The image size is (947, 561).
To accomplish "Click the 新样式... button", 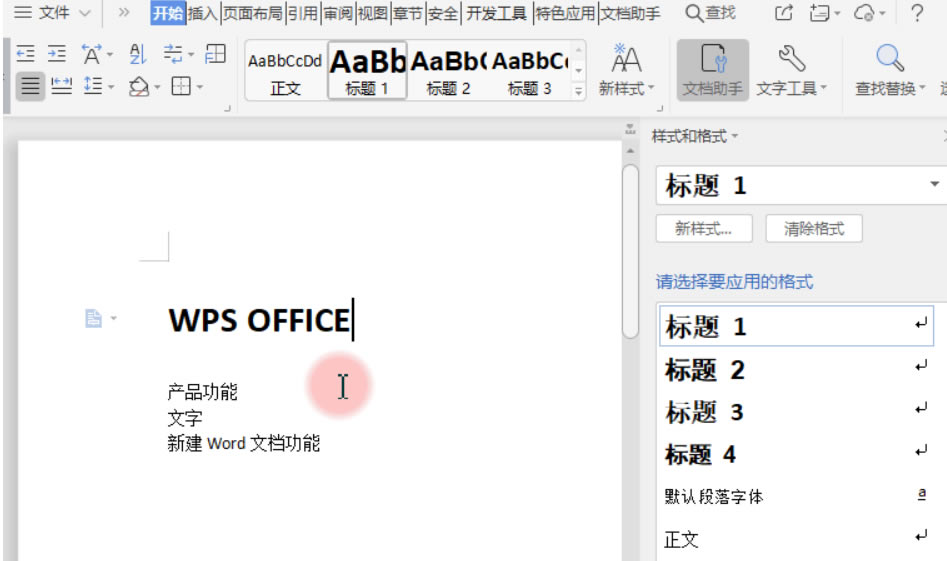I will [x=701, y=229].
